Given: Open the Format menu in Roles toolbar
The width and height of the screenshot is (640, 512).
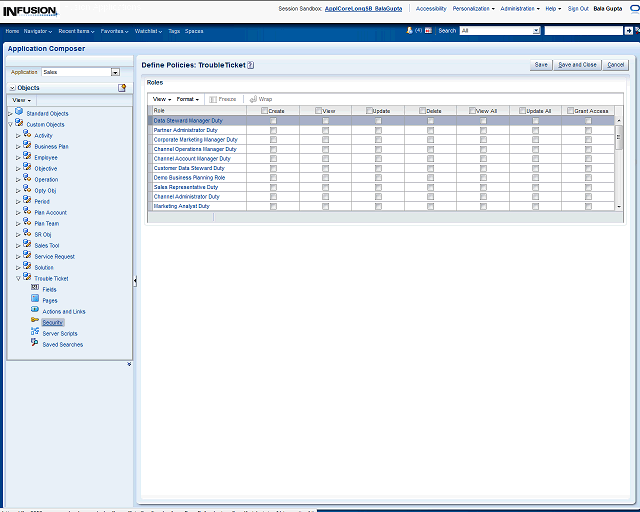Looking at the screenshot, I should click(x=188, y=99).
